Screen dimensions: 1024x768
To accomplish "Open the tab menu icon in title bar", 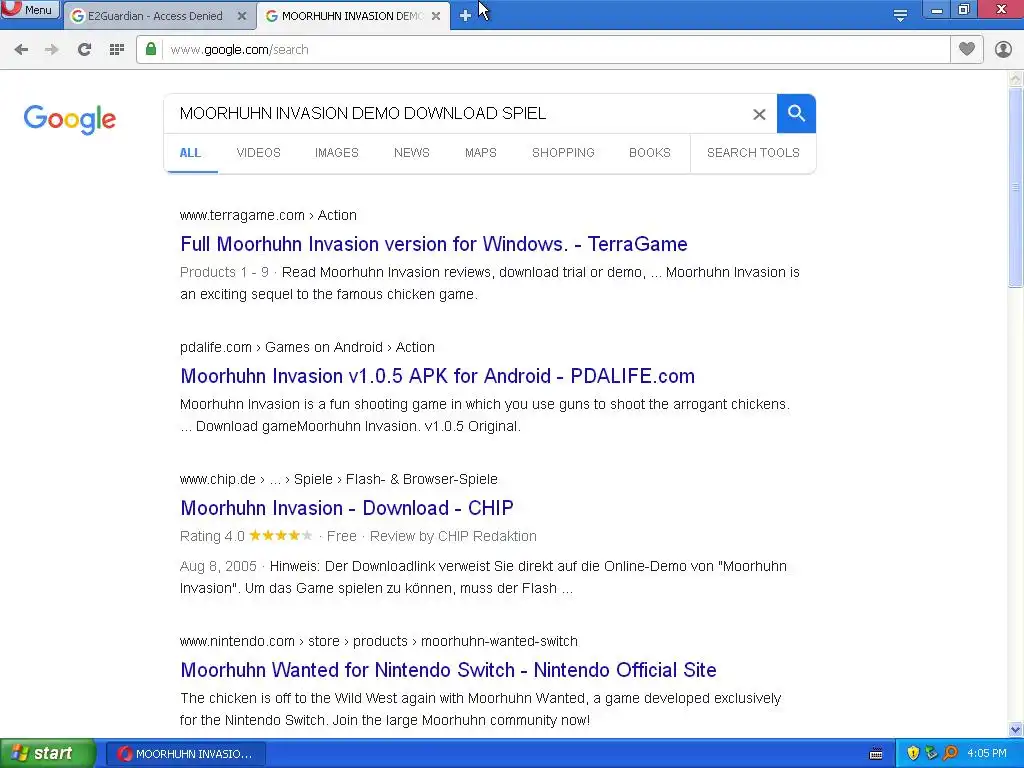I will pyautogui.click(x=900, y=16).
